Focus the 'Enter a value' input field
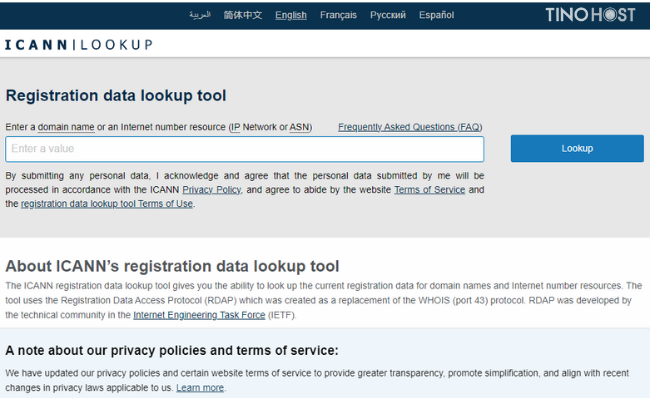The width and height of the screenshot is (650, 400). coord(245,149)
